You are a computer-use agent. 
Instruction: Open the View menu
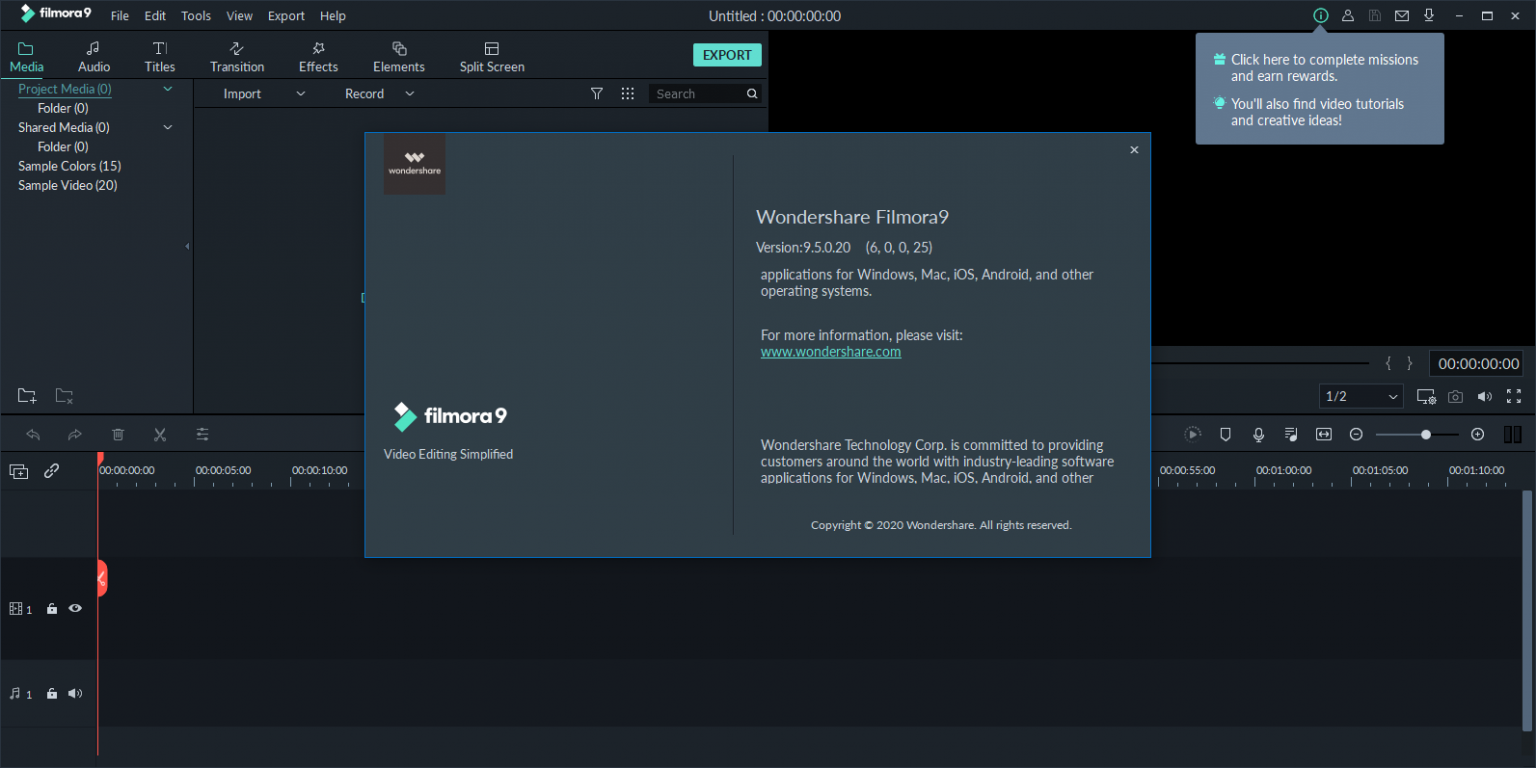coord(239,16)
